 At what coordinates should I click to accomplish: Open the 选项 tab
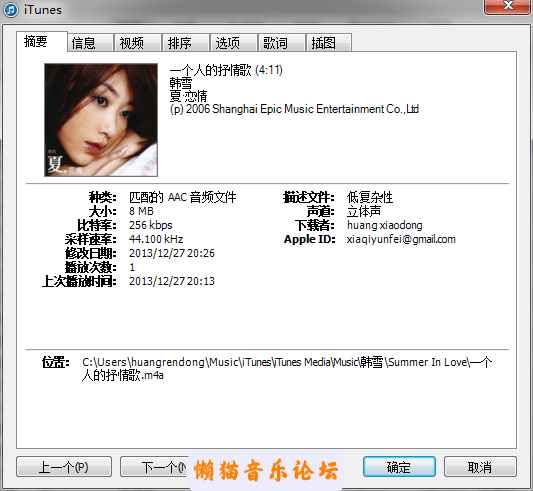234,43
